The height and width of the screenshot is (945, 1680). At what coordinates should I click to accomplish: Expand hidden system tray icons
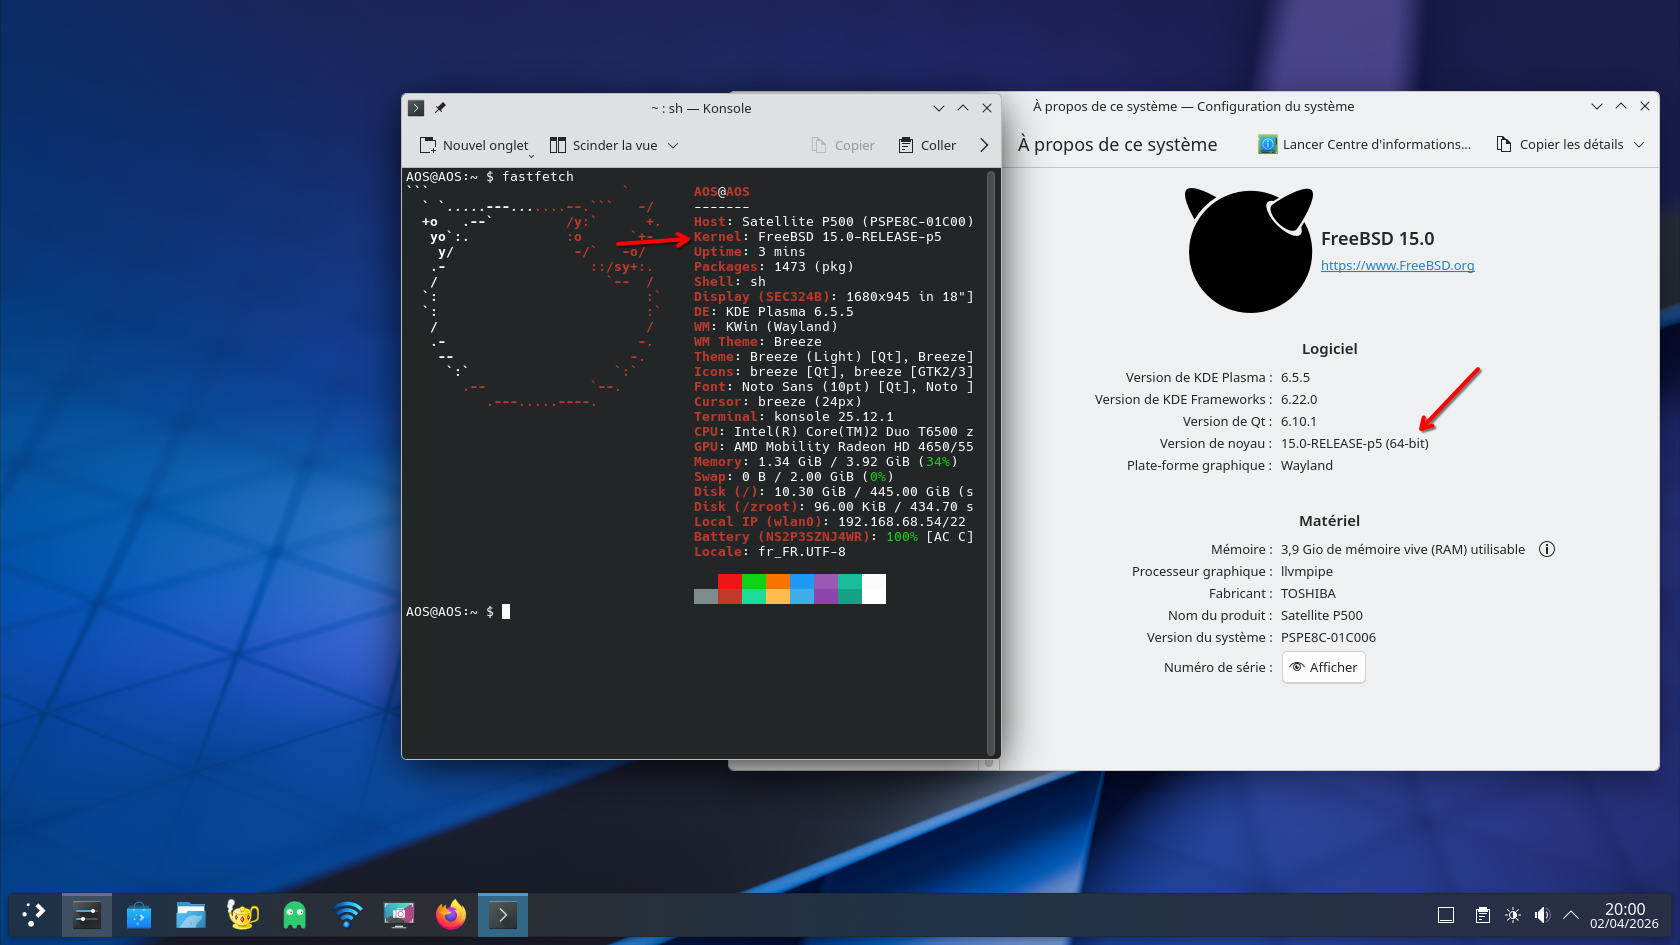(1571, 914)
